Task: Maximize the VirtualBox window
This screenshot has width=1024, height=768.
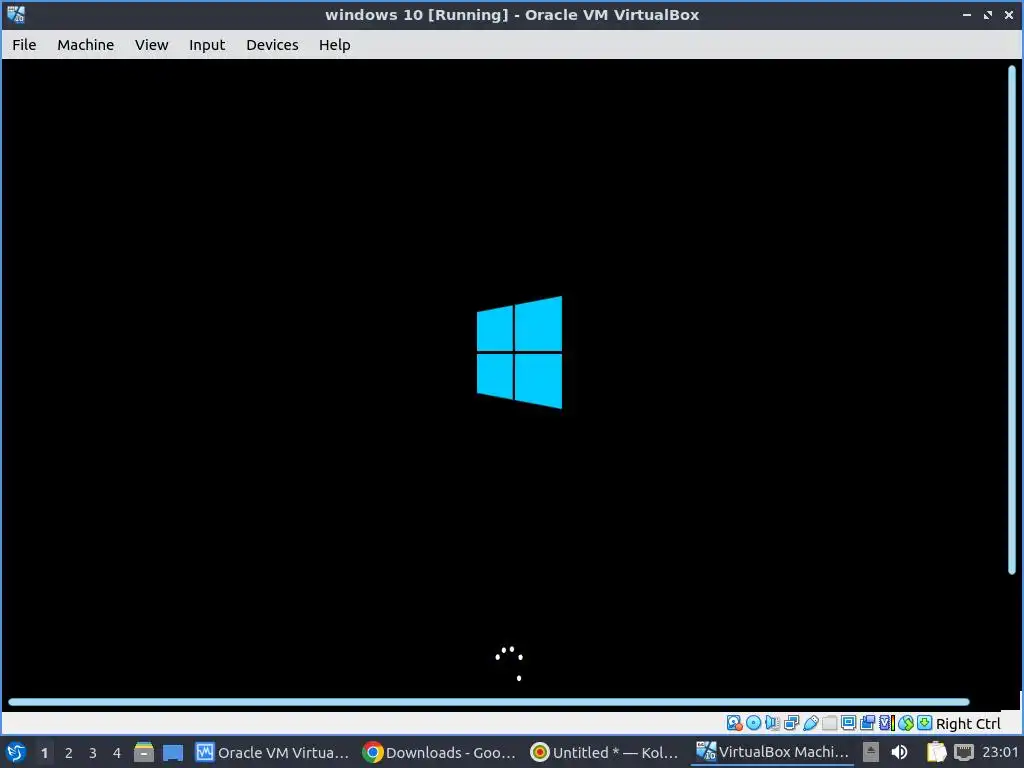Action: coord(987,14)
